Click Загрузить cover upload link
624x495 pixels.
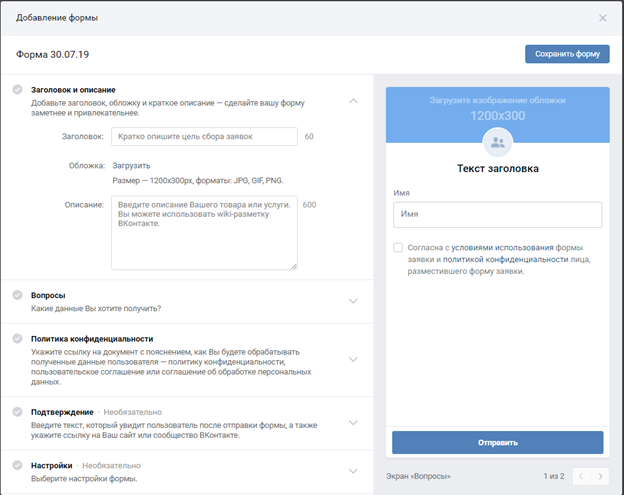tap(131, 166)
